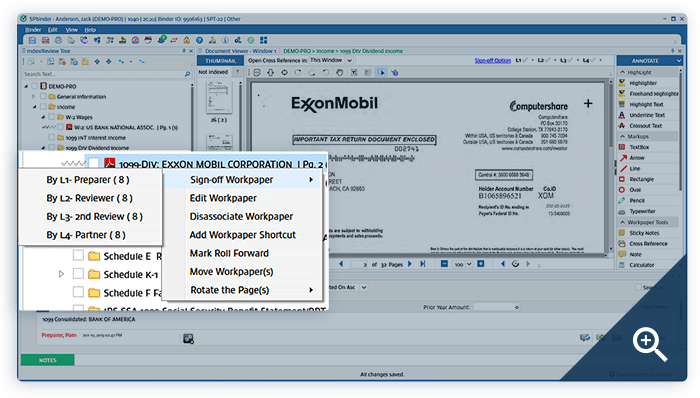Pick the Underline Text tool
700x398 pixels.
[647, 115]
